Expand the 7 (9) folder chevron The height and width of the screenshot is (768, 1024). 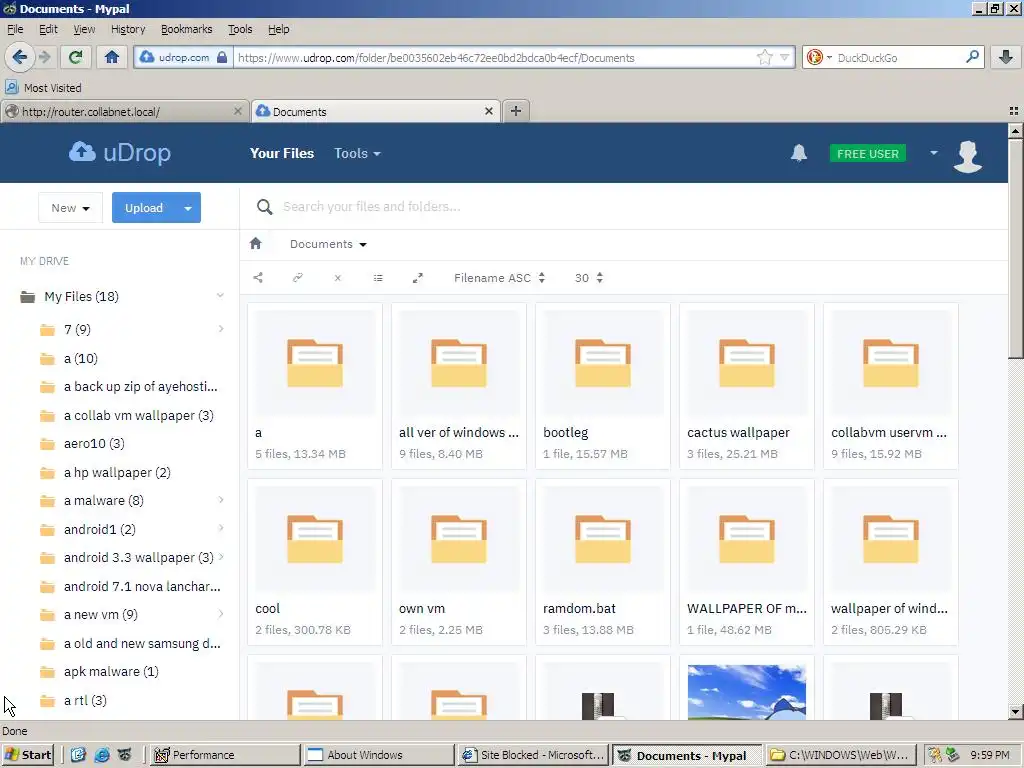point(221,328)
